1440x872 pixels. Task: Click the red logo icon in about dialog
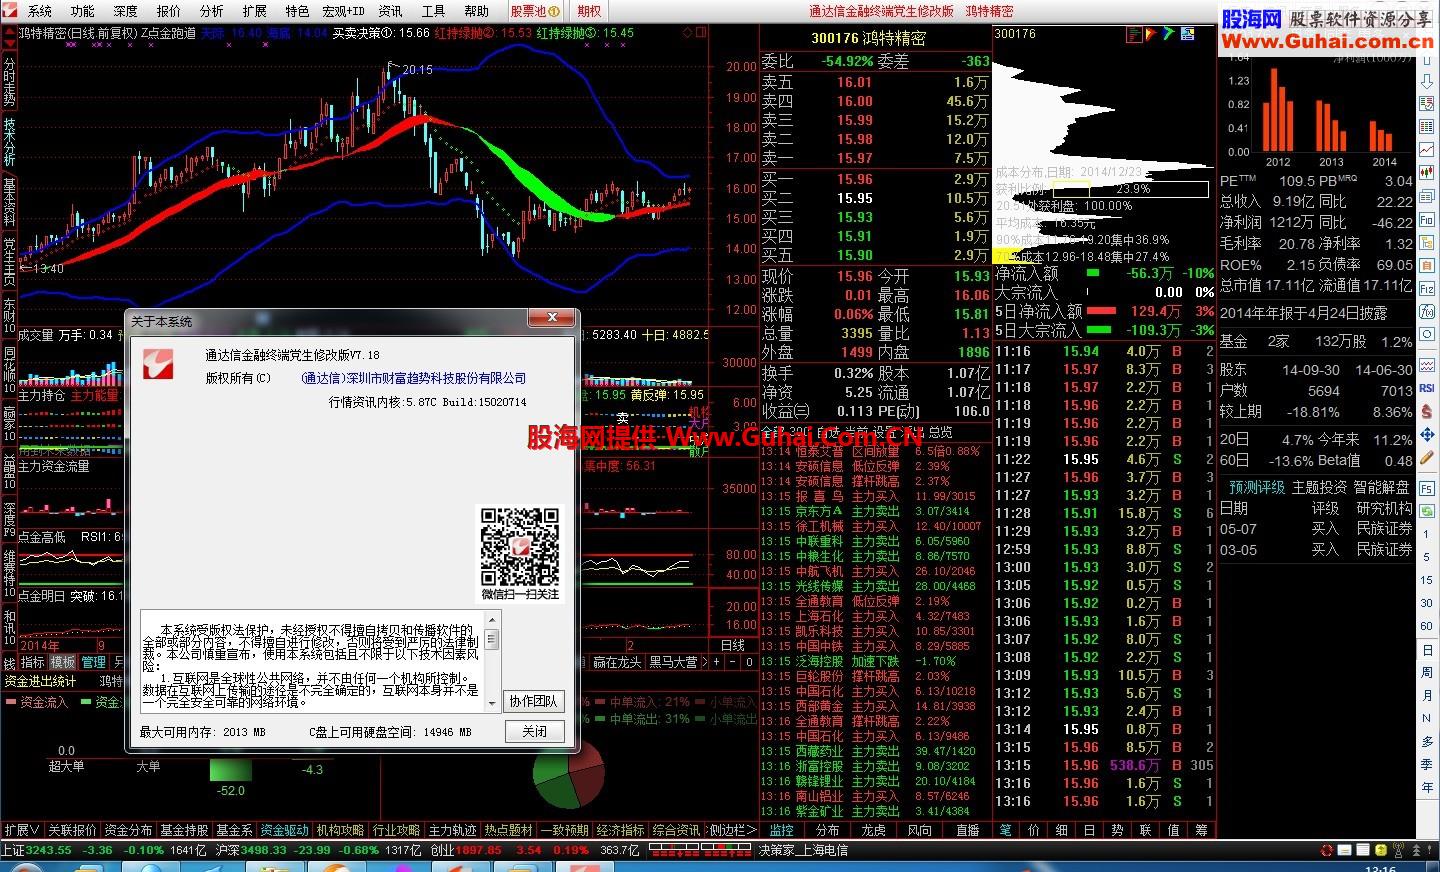(158, 364)
